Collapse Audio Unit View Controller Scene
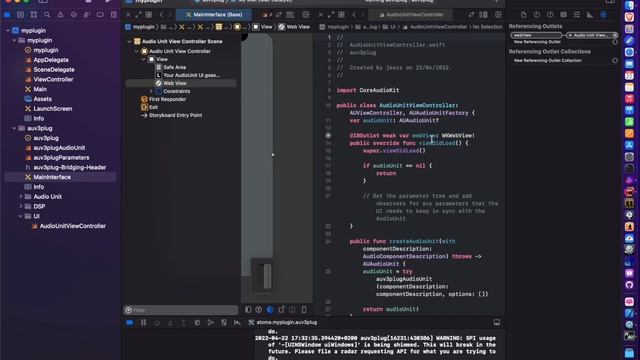This screenshot has height=360, width=640. (129, 42)
